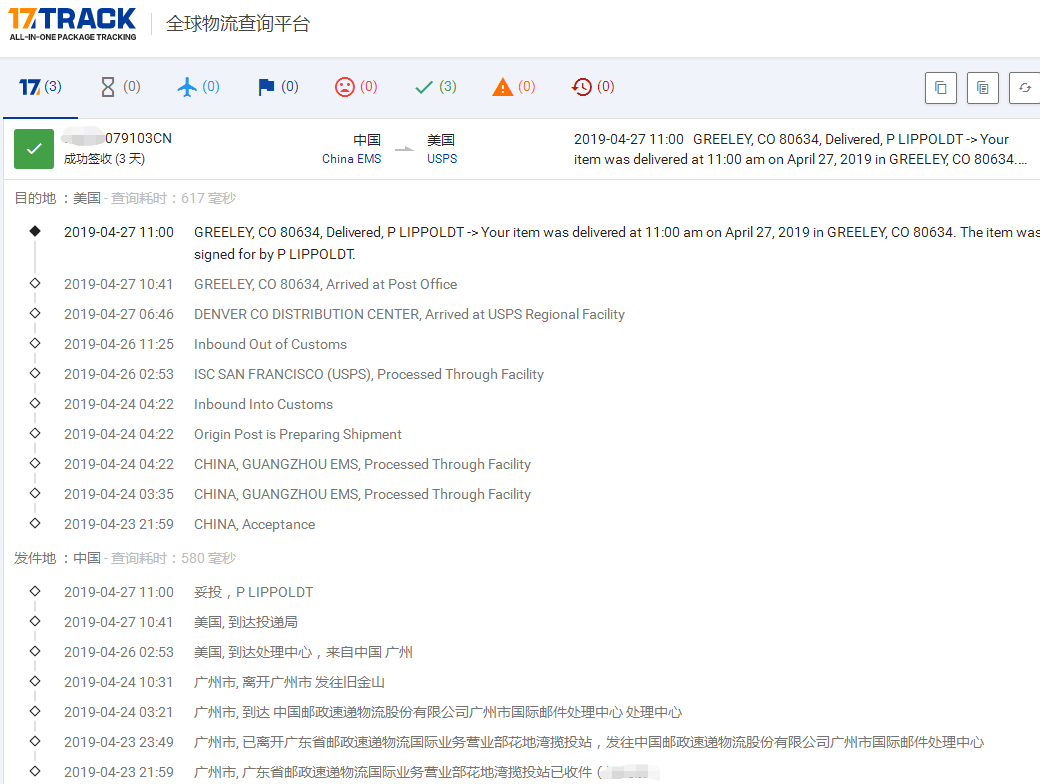Click the copy tracking details button
The height and width of the screenshot is (784, 1040).
pyautogui.click(x=983, y=88)
